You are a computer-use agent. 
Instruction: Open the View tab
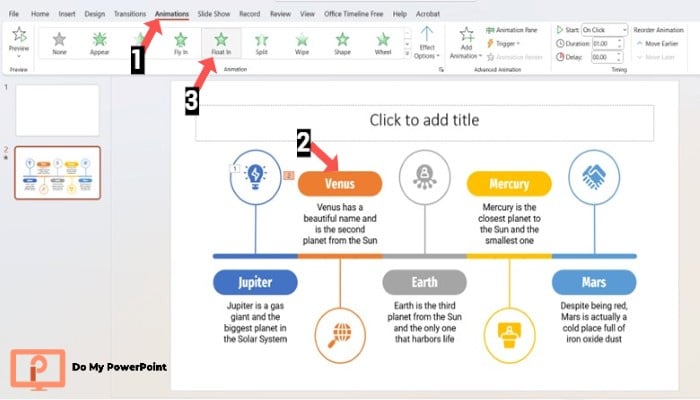(x=307, y=14)
